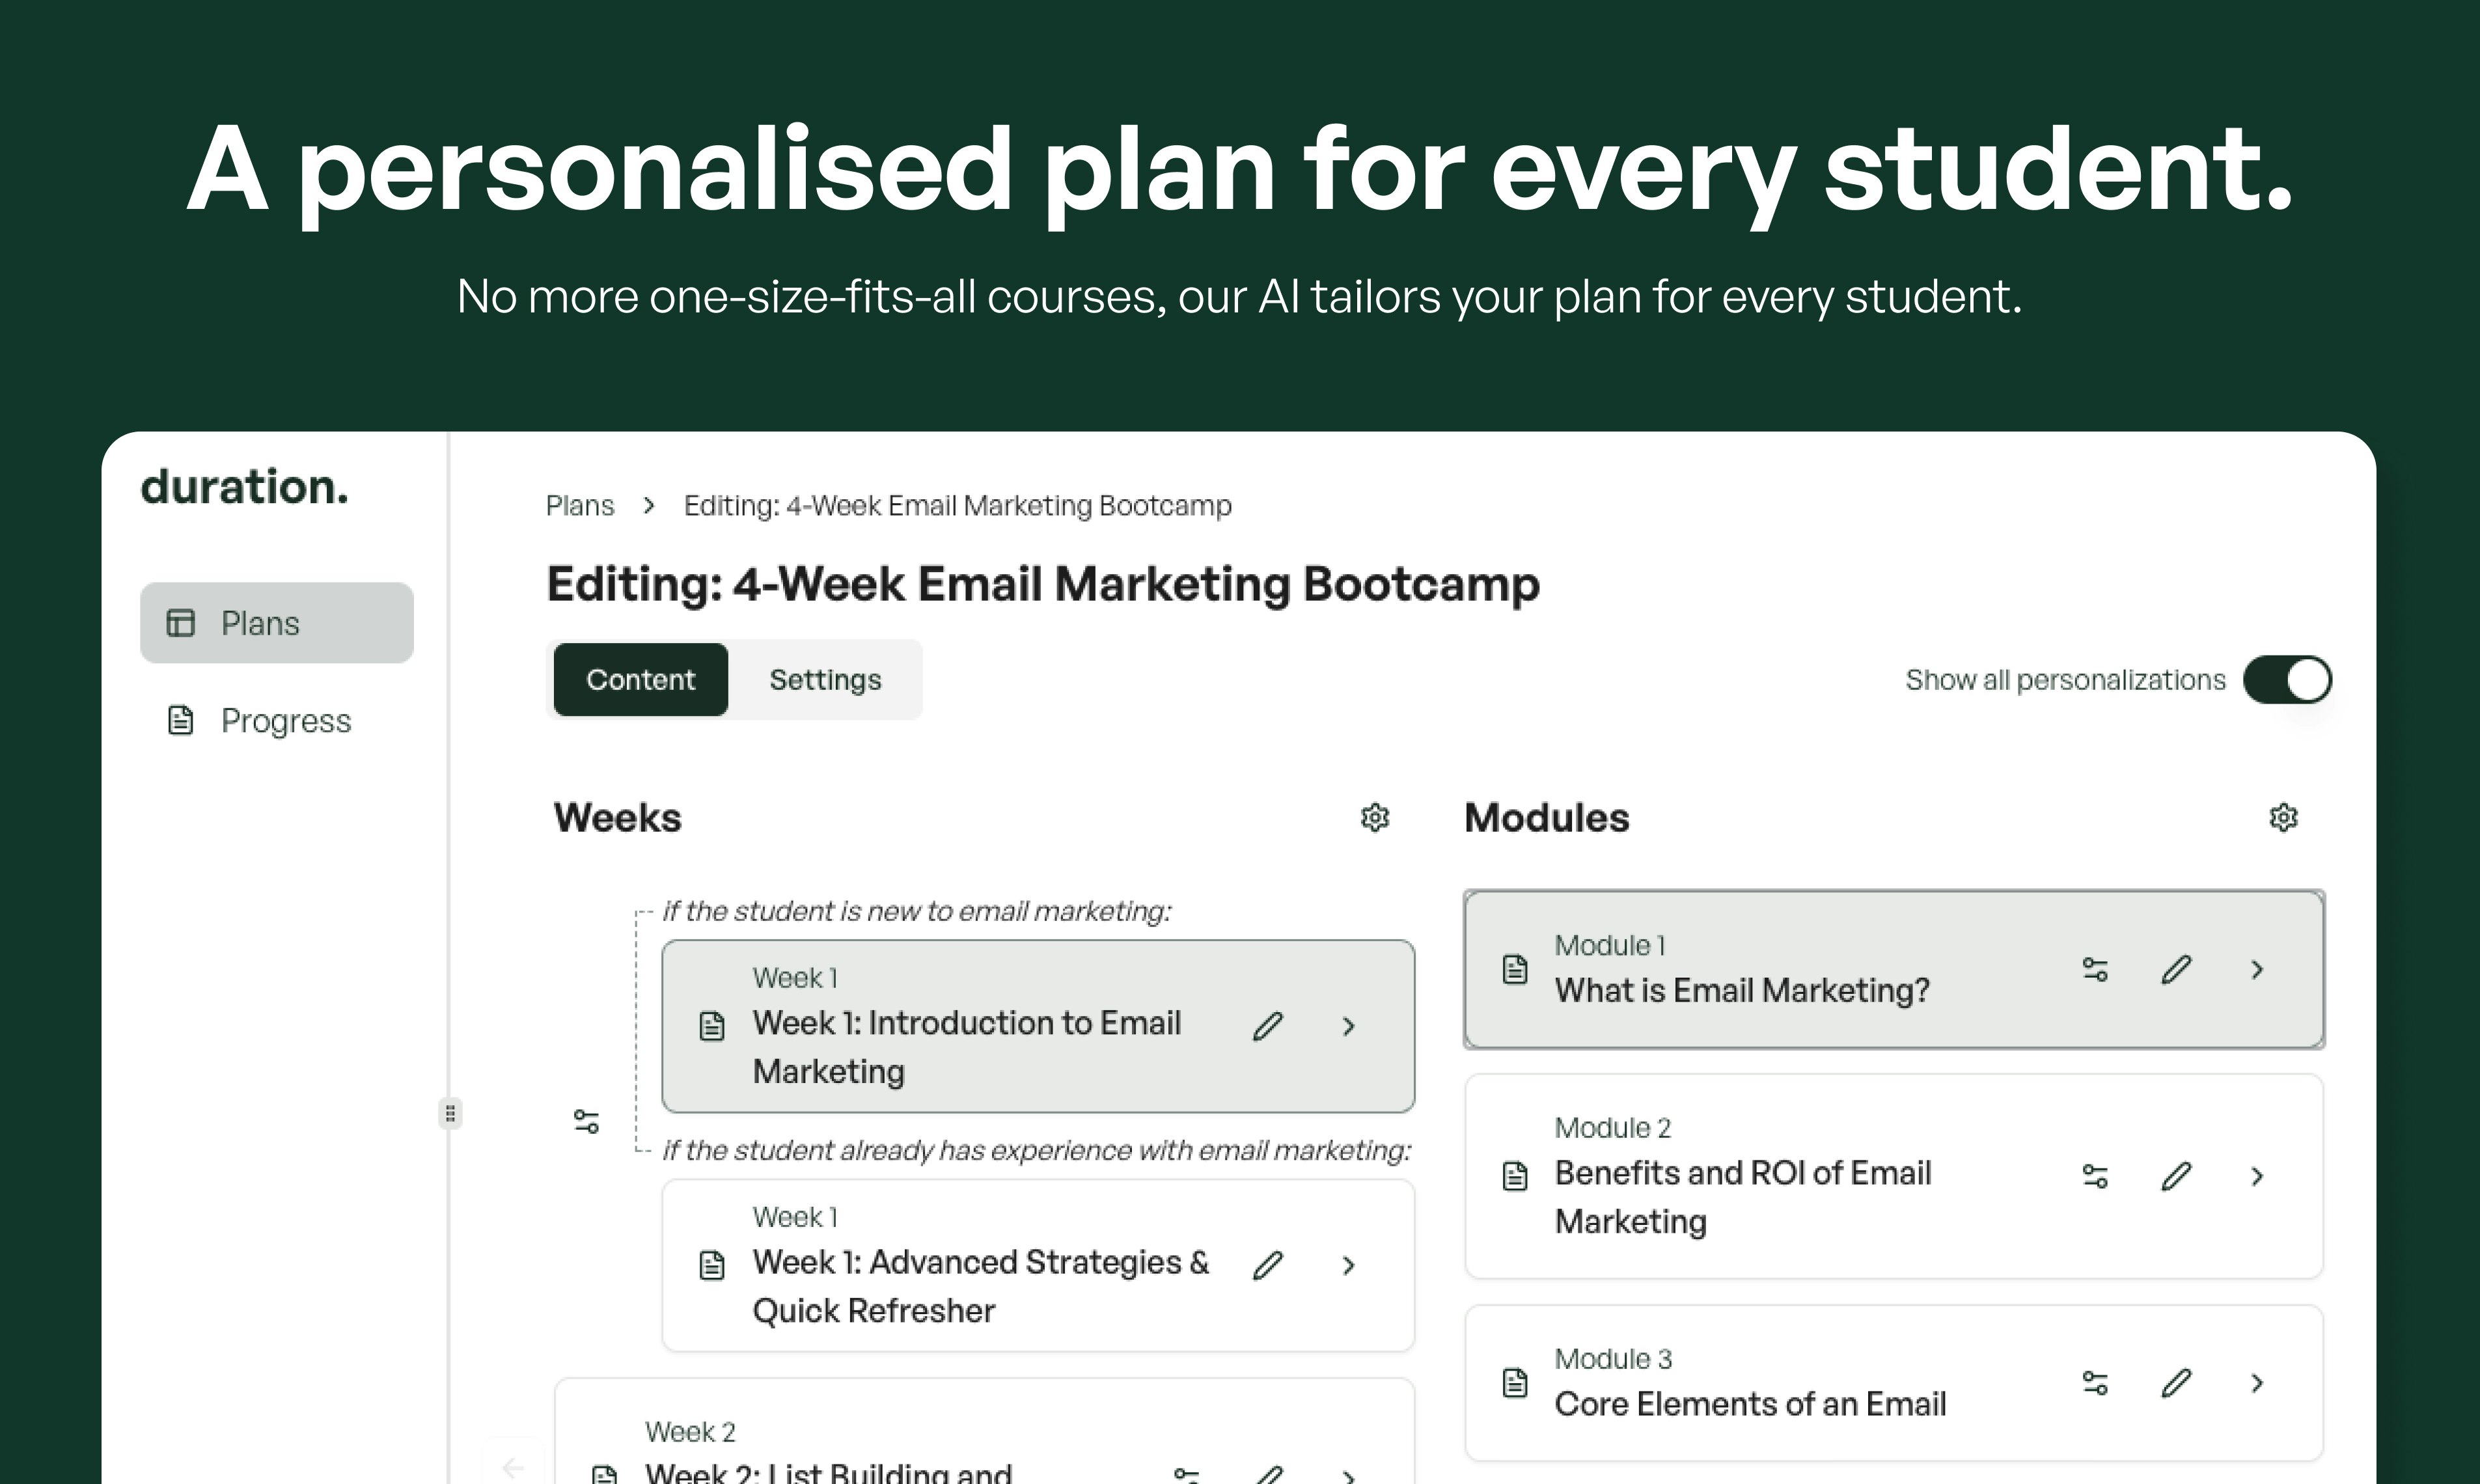2480x1484 pixels.
Task: Open personalization options for Module 1
Action: (2095, 969)
